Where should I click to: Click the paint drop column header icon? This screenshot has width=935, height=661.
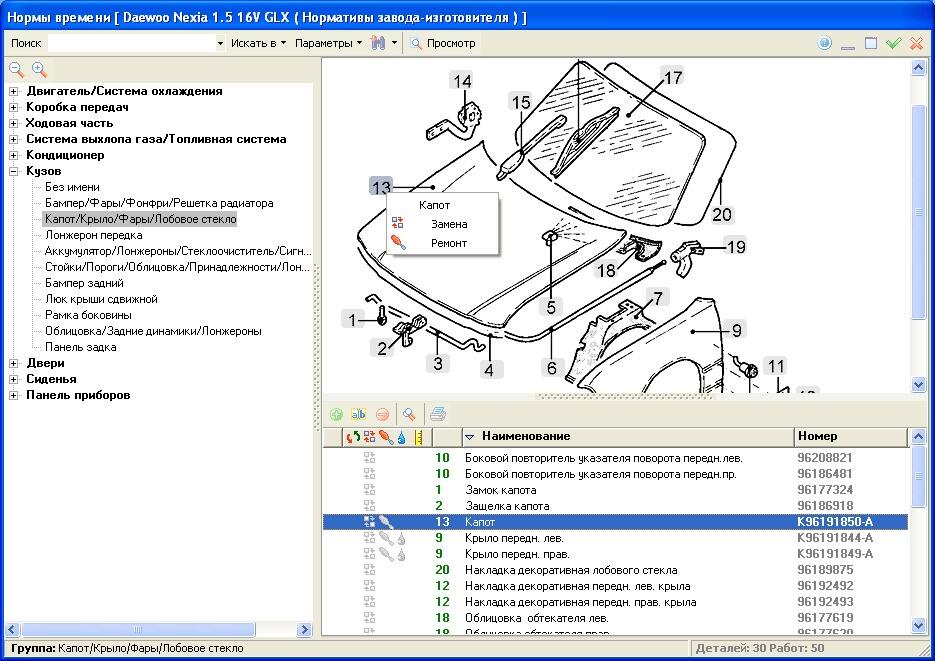click(402, 437)
